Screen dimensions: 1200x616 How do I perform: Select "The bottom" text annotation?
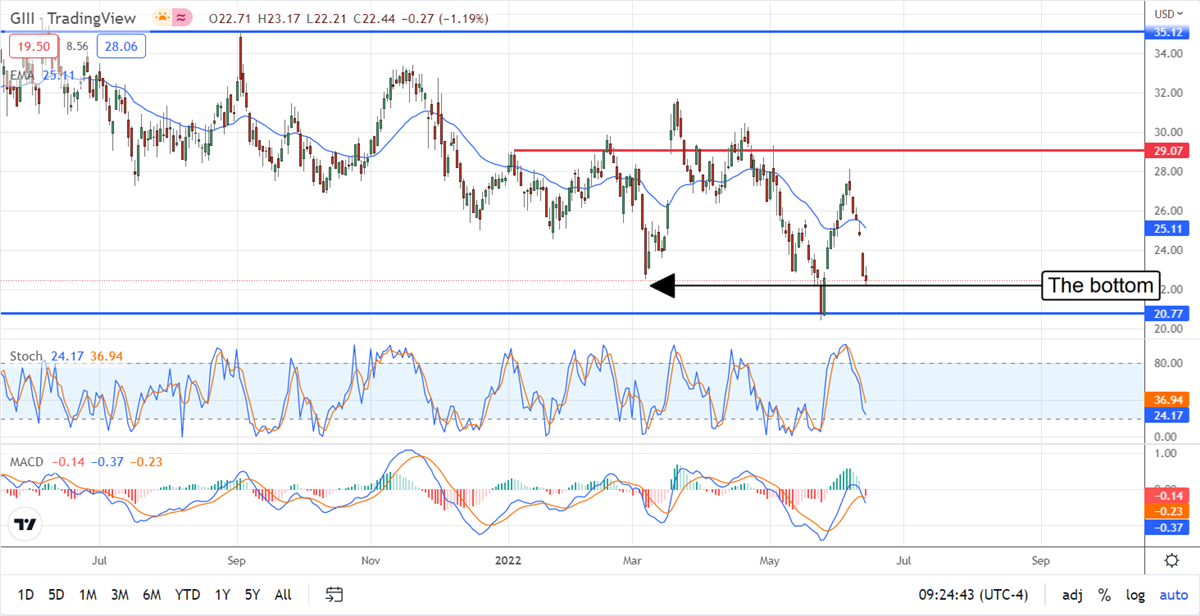[1101, 286]
